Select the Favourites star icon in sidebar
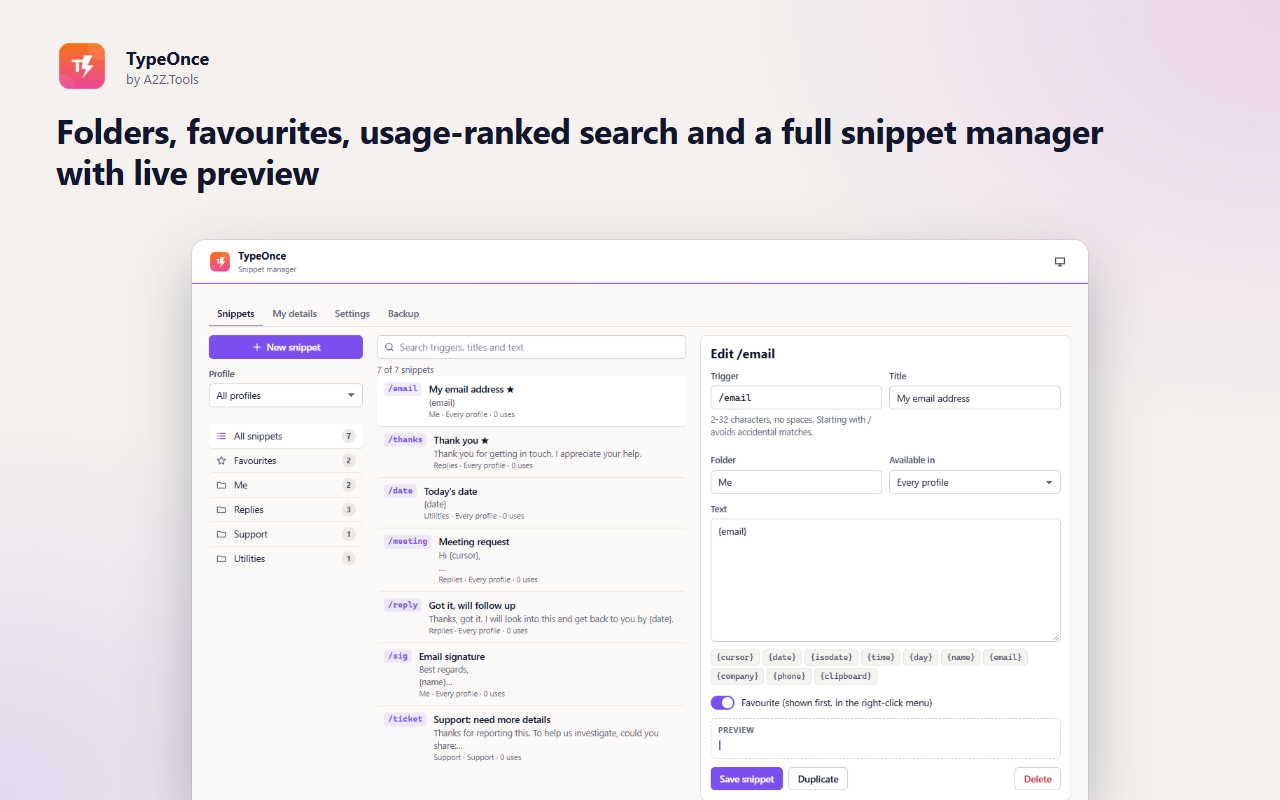The height and width of the screenshot is (800, 1280). coord(221,461)
